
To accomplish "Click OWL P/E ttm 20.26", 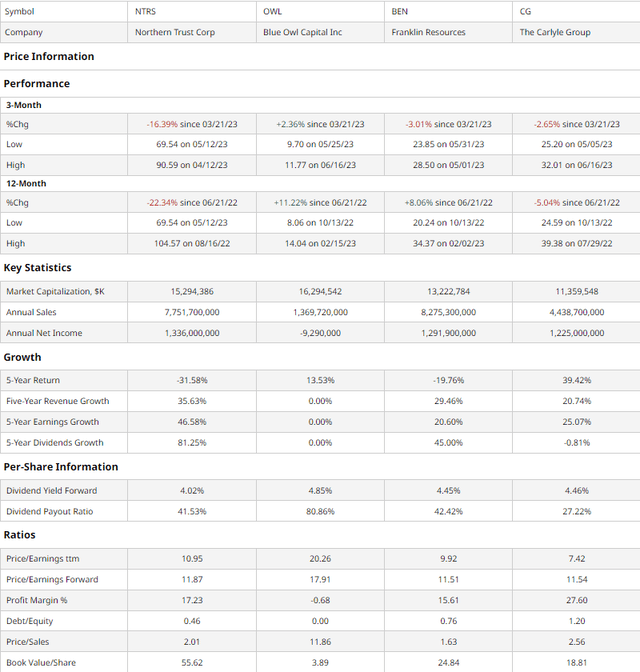I will pyautogui.click(x=320, y=559).
